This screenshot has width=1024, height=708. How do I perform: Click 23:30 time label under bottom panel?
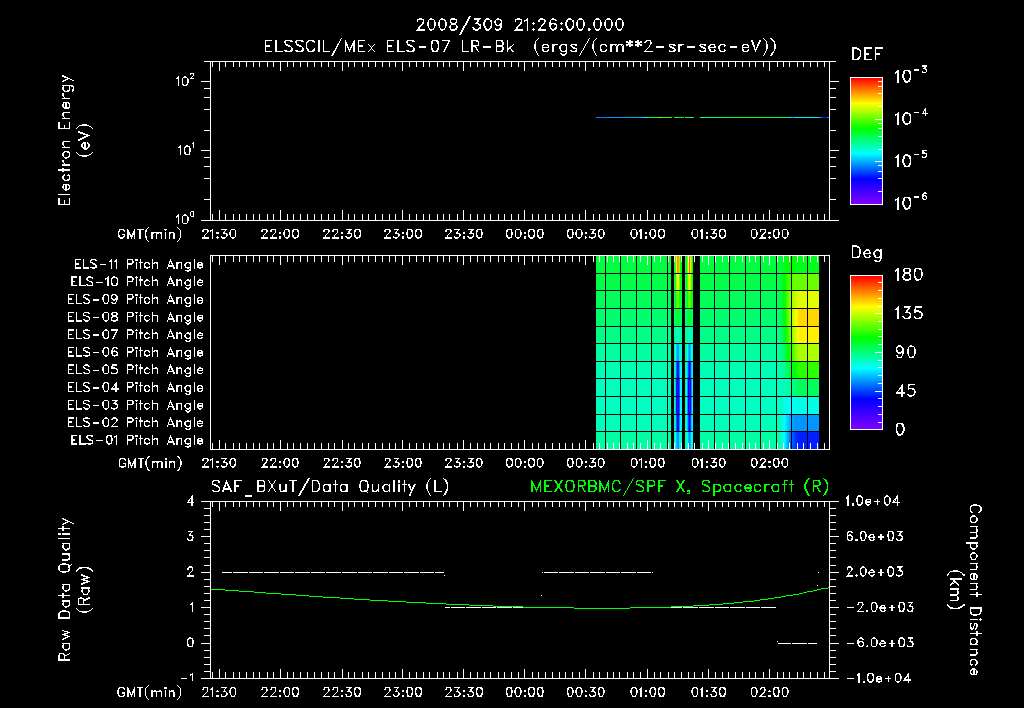463,692
